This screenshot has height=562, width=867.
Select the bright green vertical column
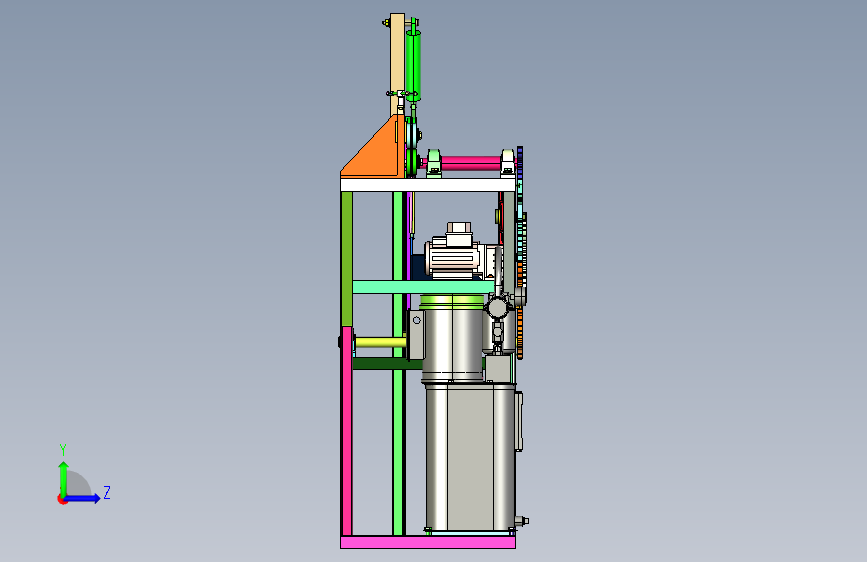[398, 363]
